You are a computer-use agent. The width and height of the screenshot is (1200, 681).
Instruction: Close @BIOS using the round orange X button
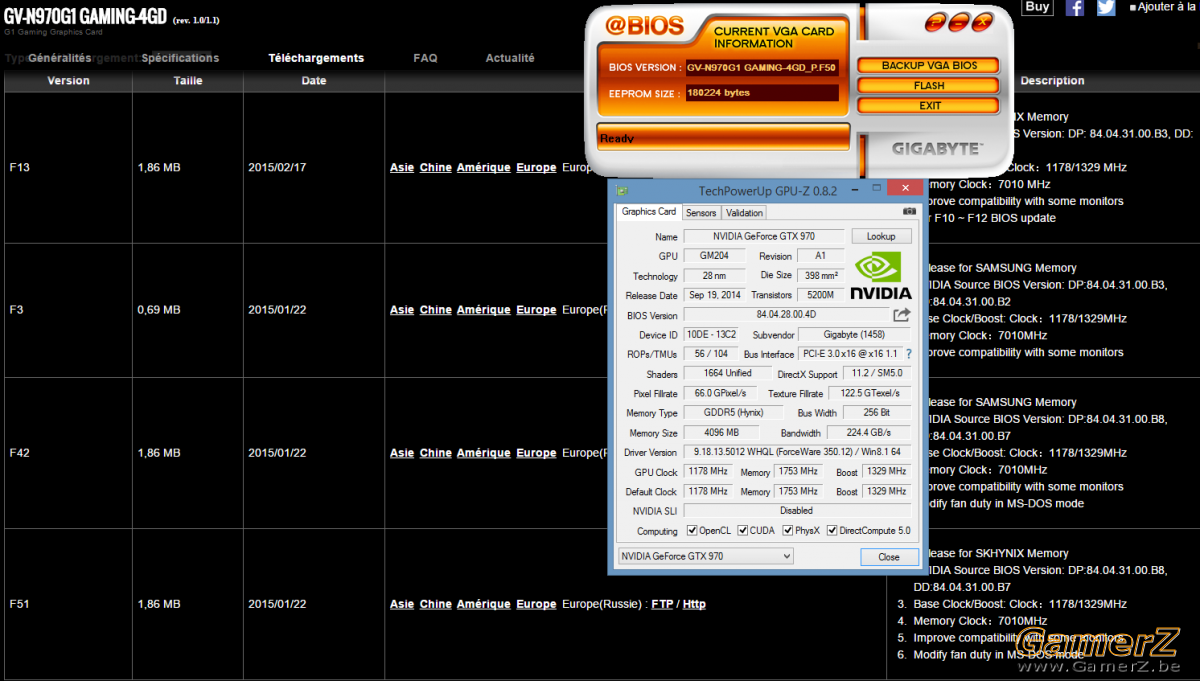tap(982, 22)
